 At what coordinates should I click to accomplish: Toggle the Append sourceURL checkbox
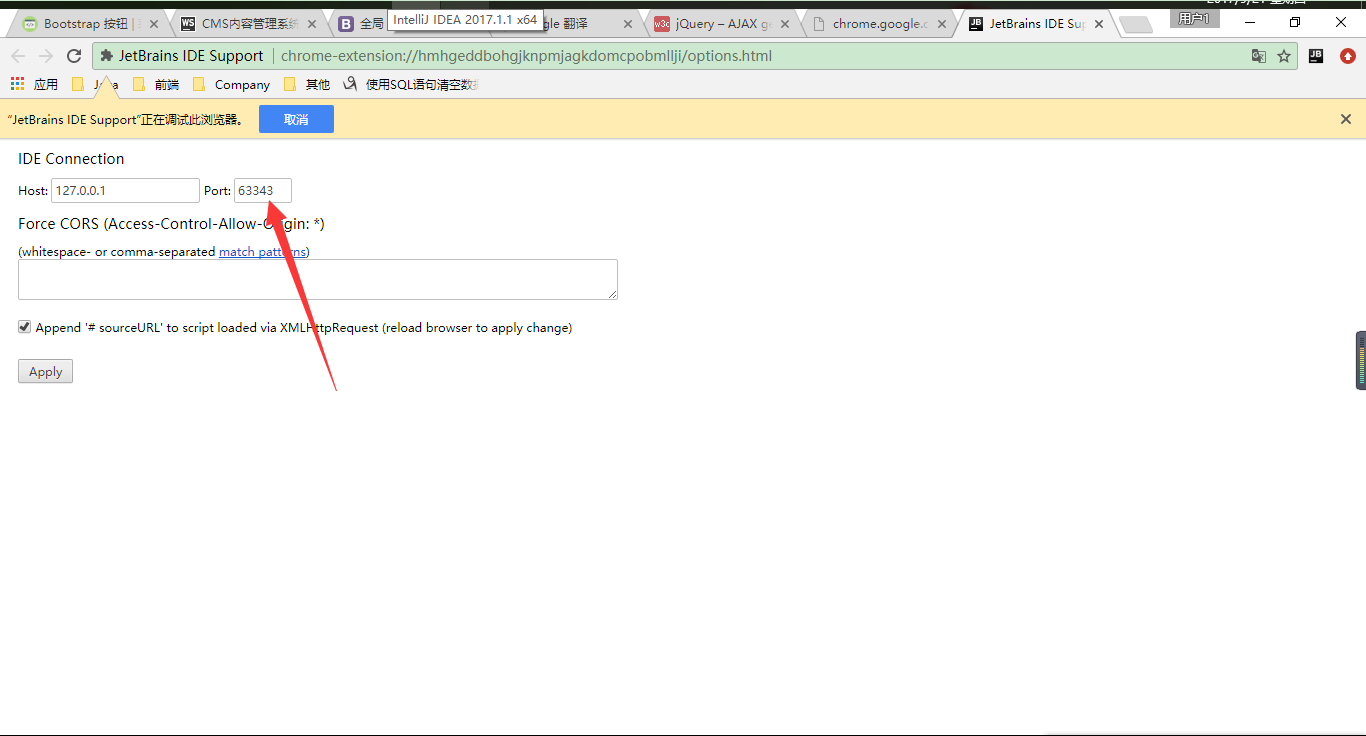point(25,327)
